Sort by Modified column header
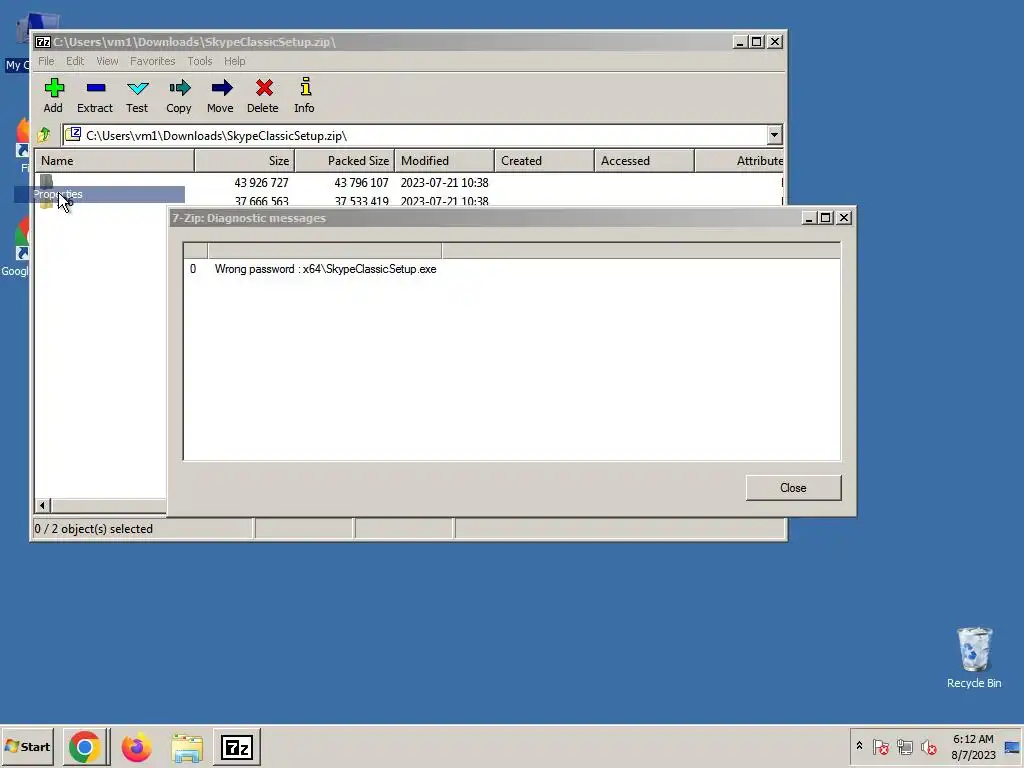Image resolution: width=1024 pixels, height=768 pixels. (x=445, y=161)
